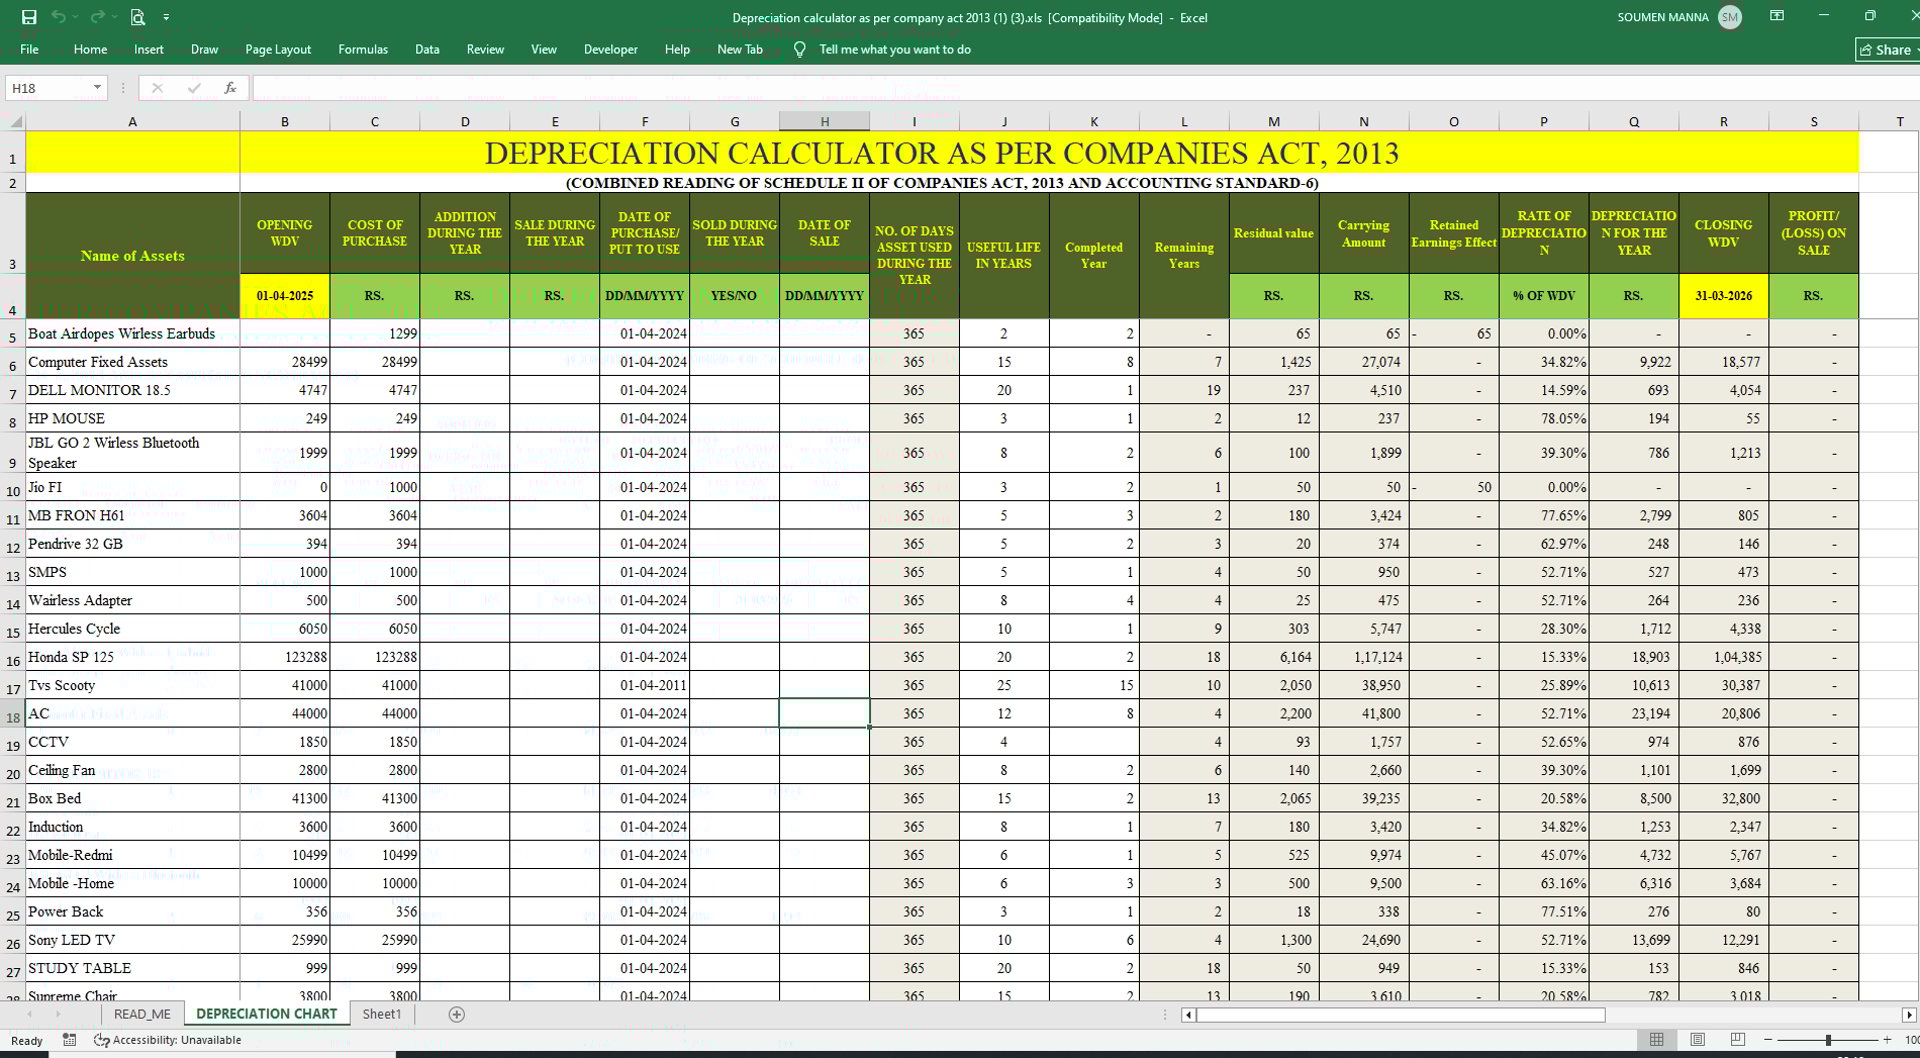Check Accessibility: Unavailable status
Image resolution: width=1920 pixels, height=1058 pixels.
point(168,1040)
